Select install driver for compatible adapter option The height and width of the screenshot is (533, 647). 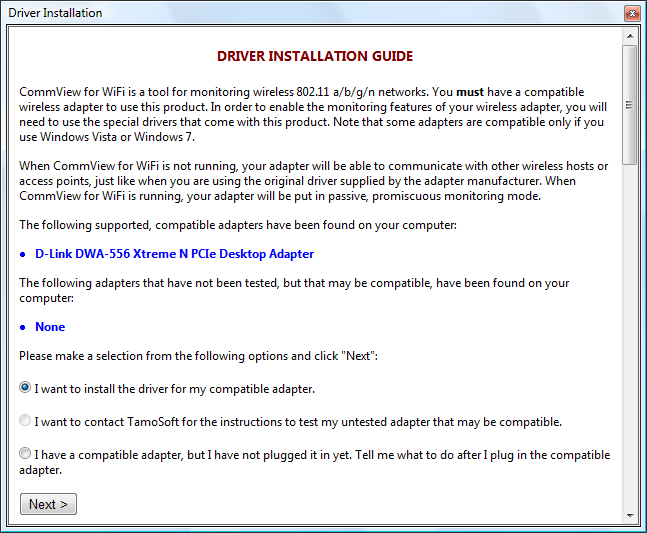click(25, 387)
